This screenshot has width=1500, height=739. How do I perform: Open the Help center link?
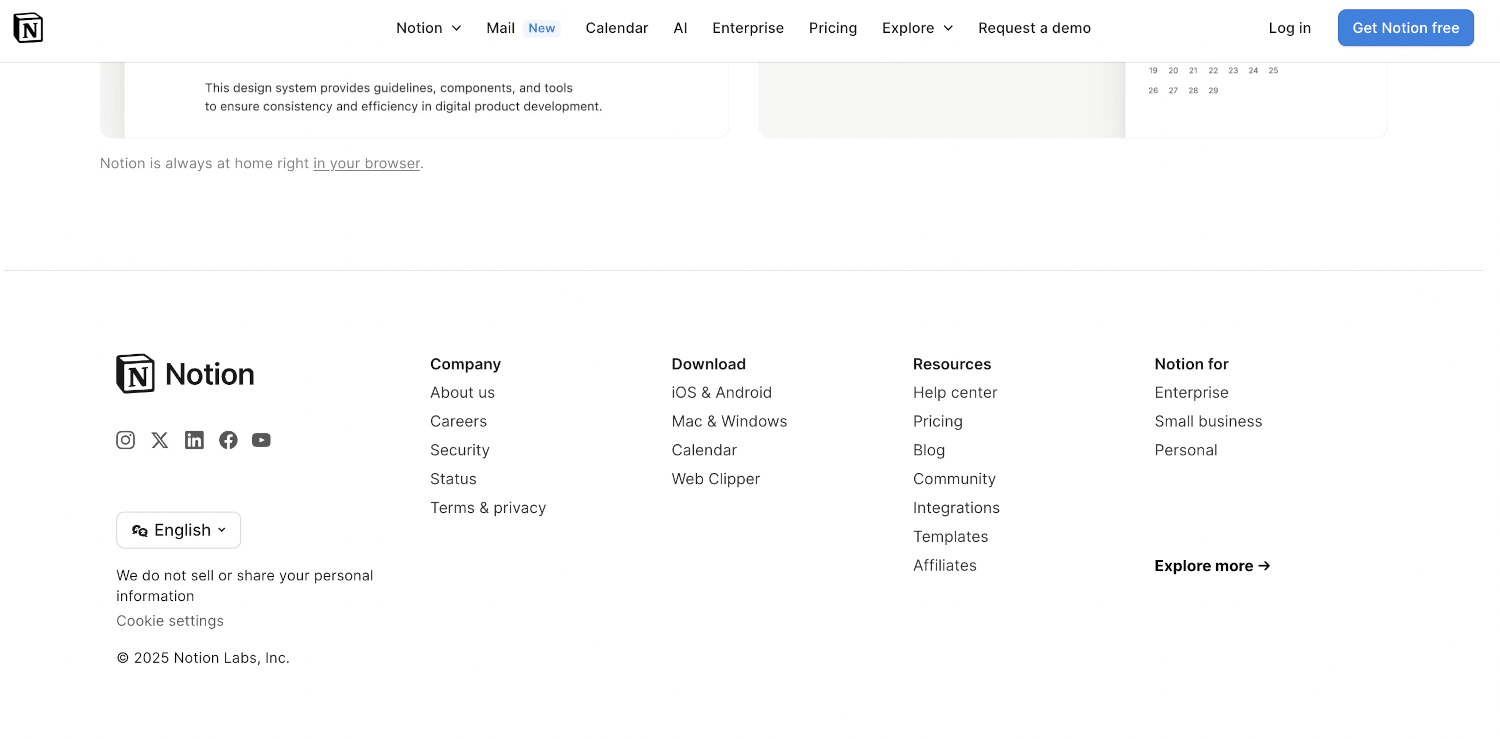click(955, 393)
